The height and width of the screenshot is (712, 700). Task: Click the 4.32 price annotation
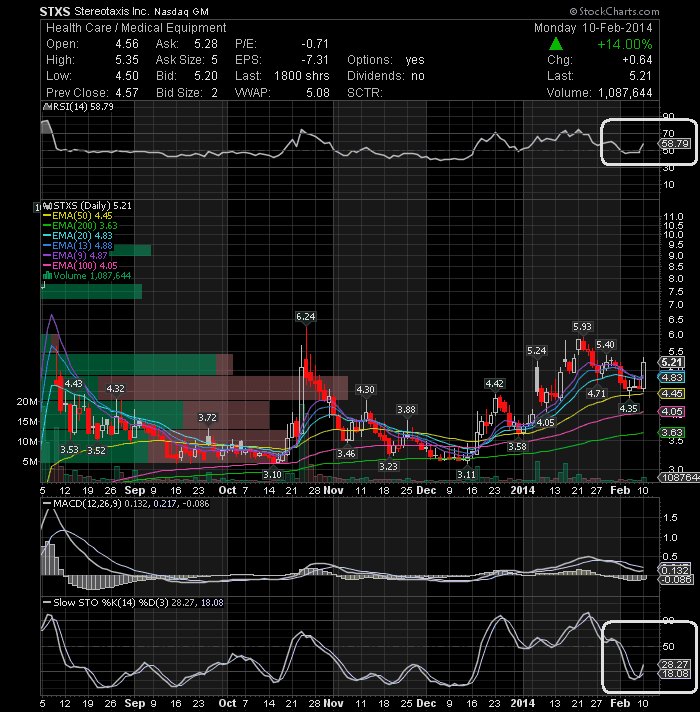115,389
